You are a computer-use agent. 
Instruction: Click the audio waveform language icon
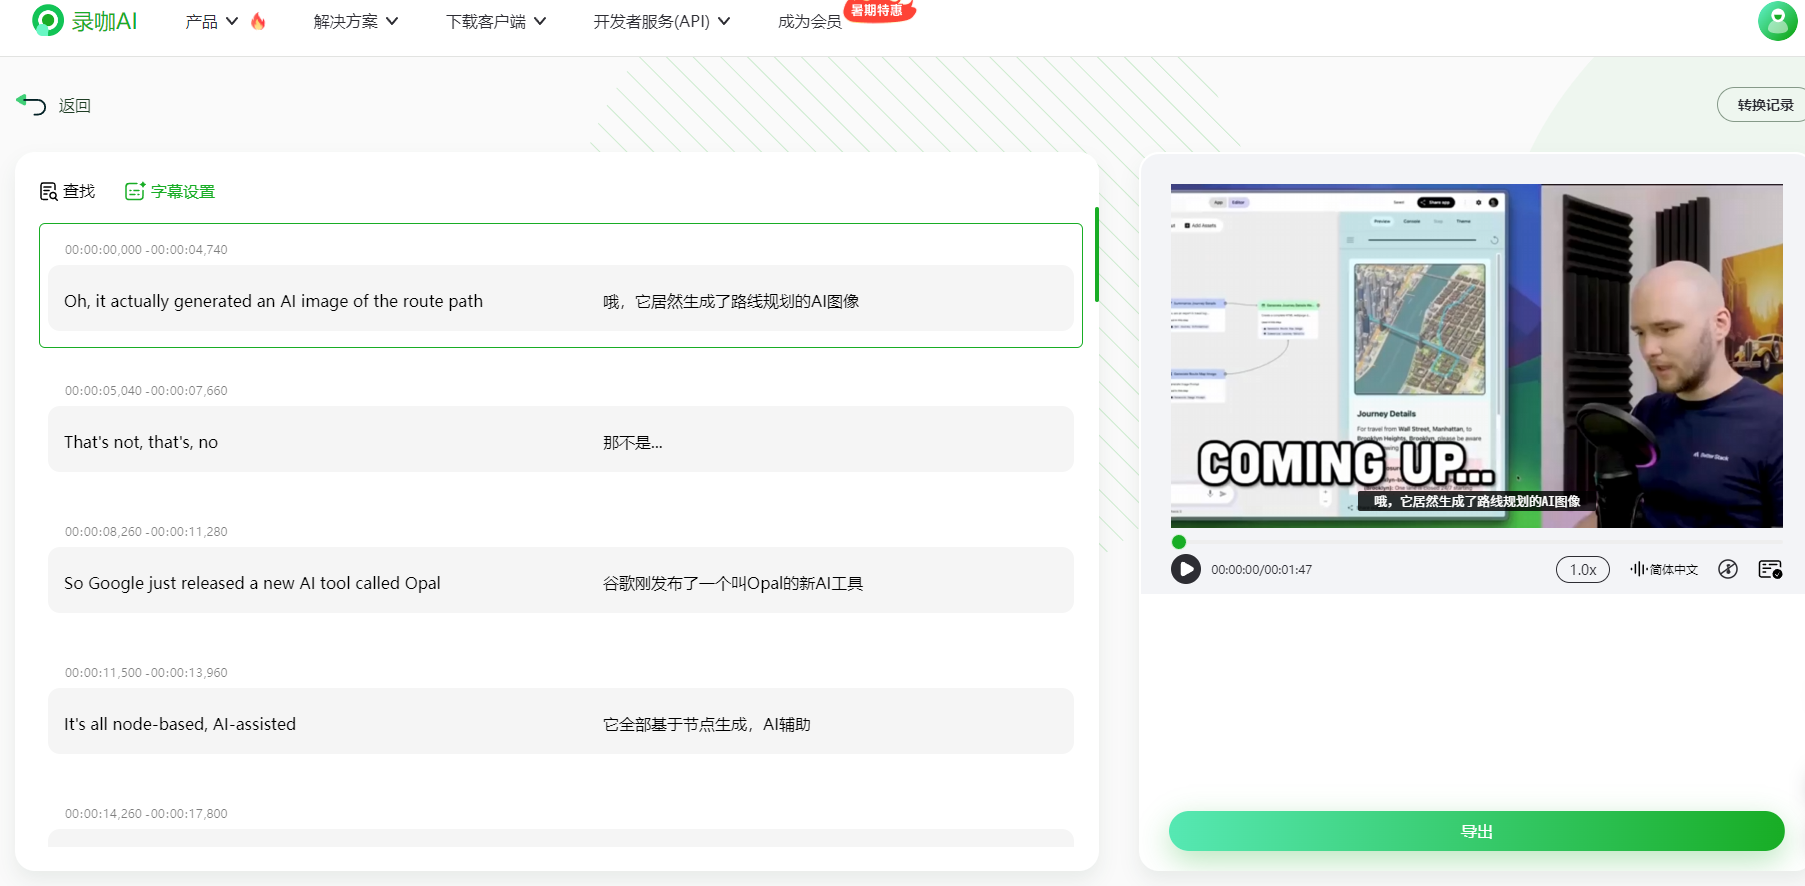pyautogui.click(x=1638, y=569)
